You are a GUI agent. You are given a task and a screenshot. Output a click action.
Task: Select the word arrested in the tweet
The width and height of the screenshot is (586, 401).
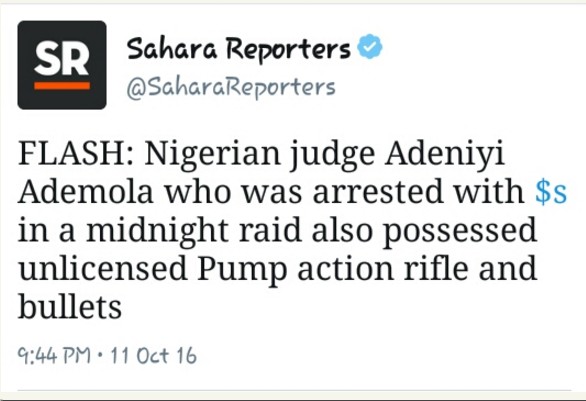pyautogui.click(x=377, y=192)
